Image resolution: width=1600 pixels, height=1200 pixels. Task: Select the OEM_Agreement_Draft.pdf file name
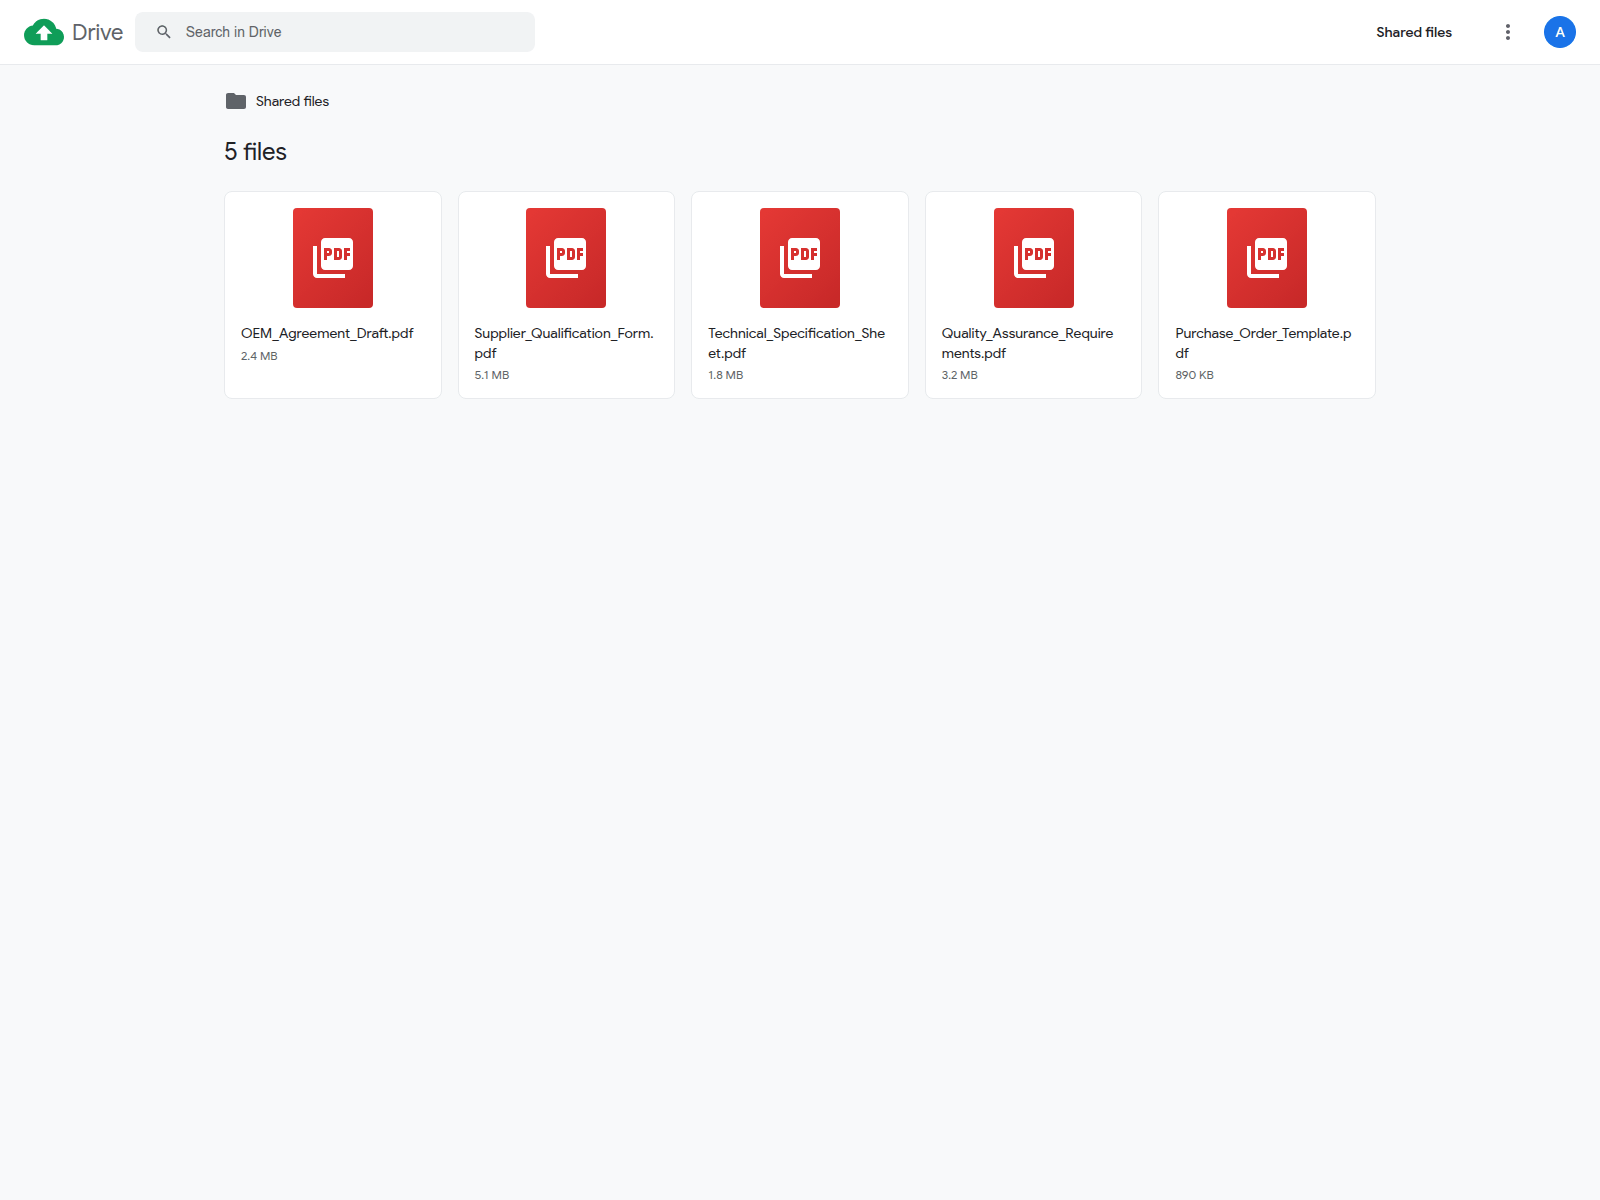tap(327, 333)
